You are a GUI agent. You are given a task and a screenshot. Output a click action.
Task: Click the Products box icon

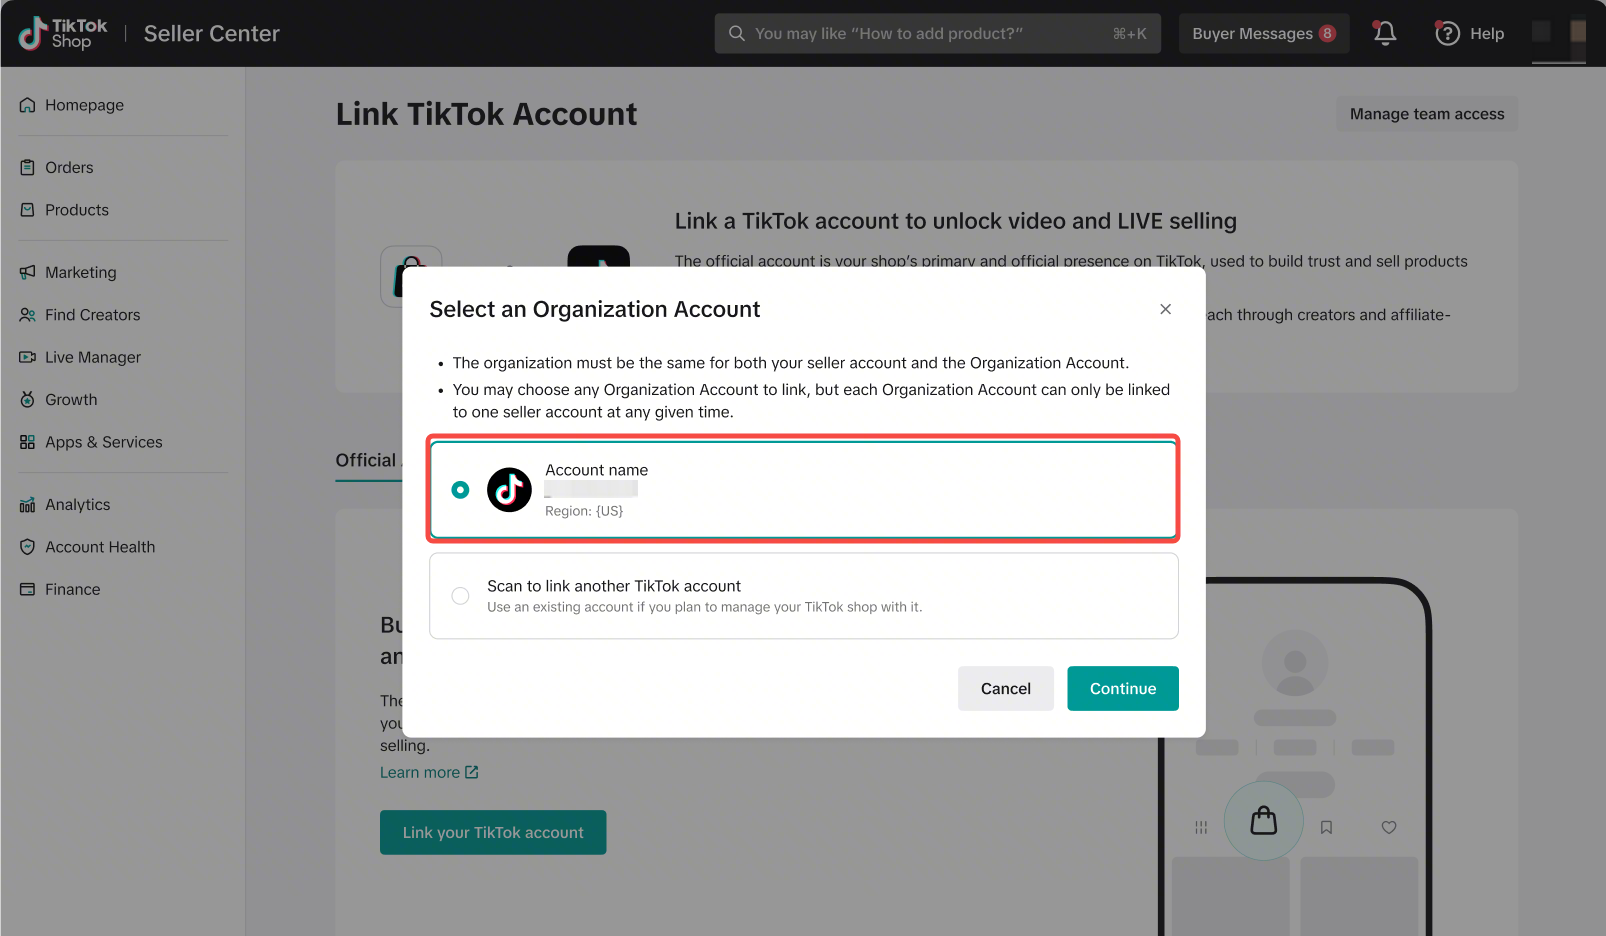coord(27,210)
